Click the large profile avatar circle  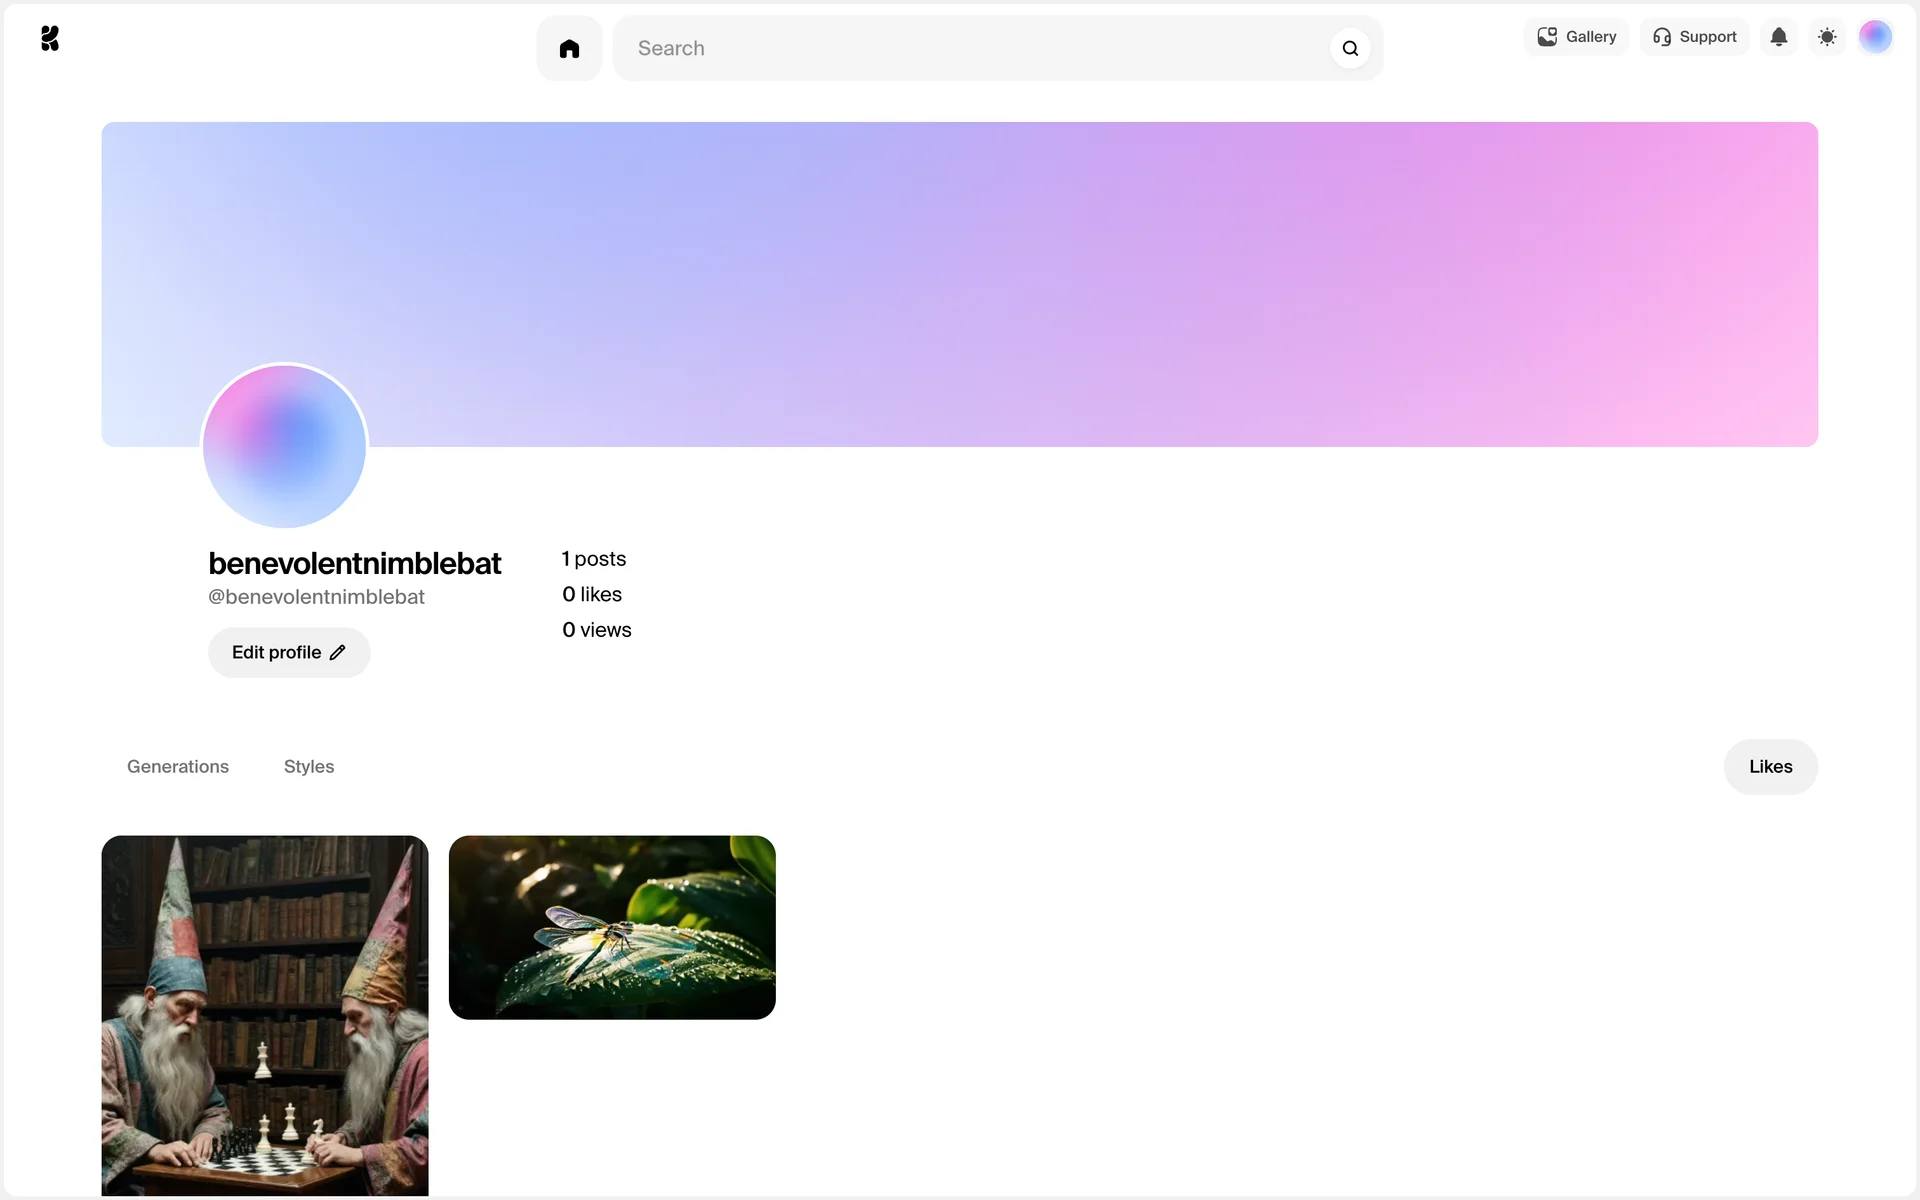(x=285, y=446)
